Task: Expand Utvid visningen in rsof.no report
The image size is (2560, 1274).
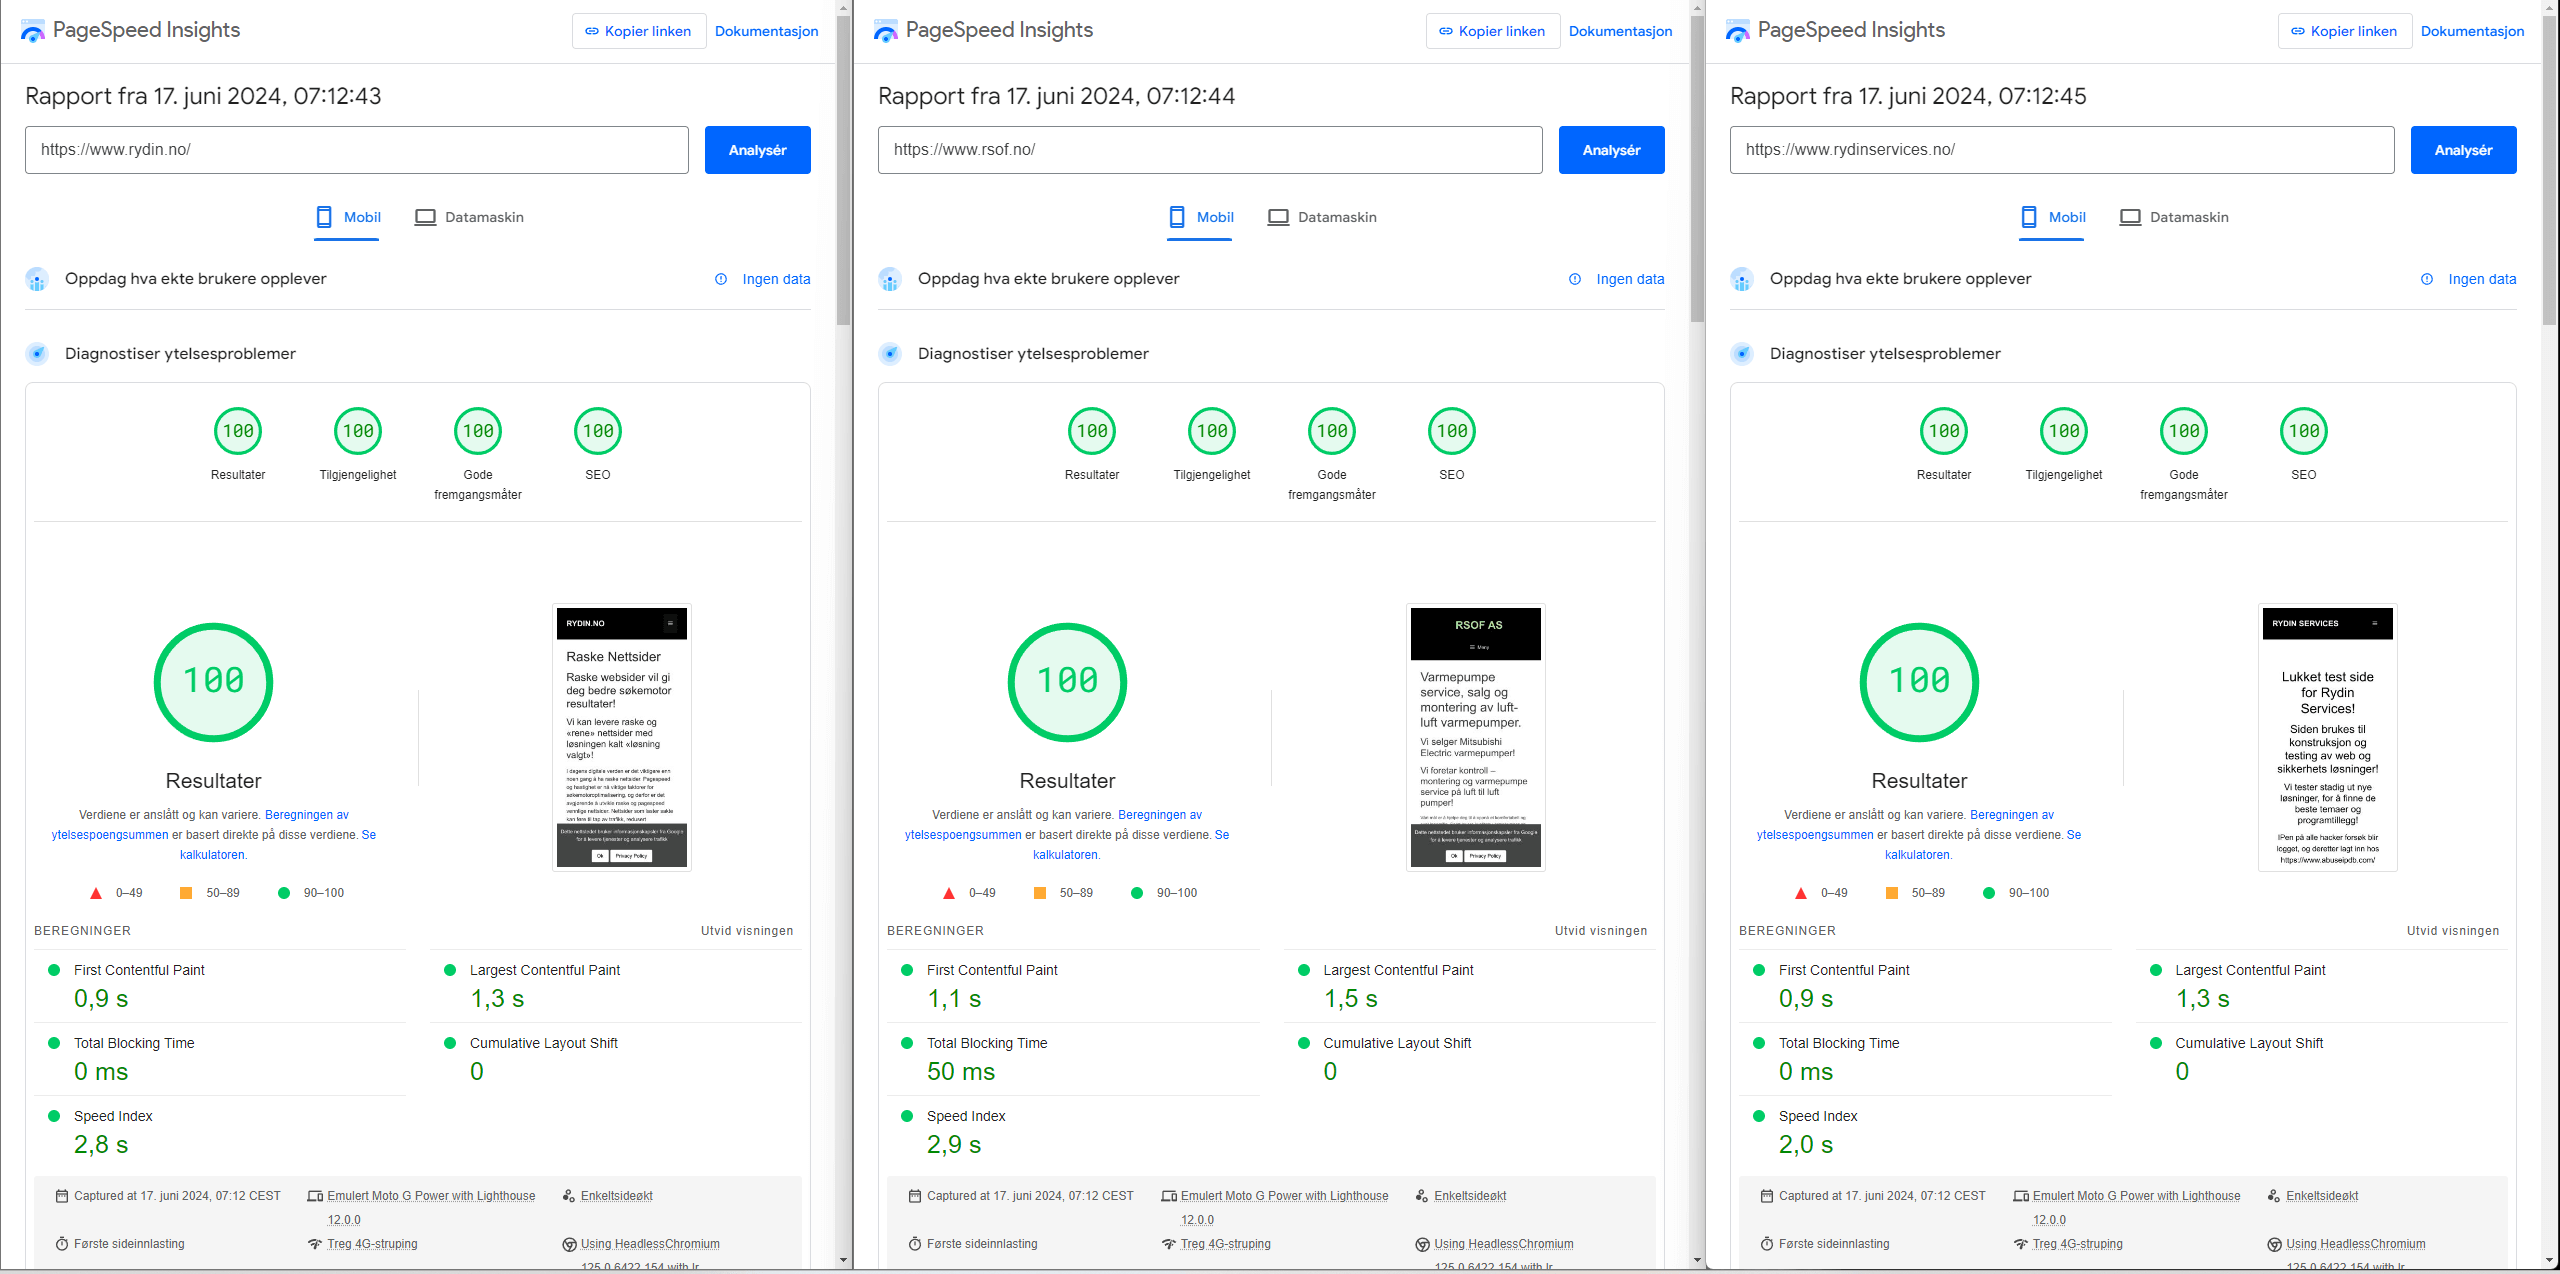Action: 1600,931
